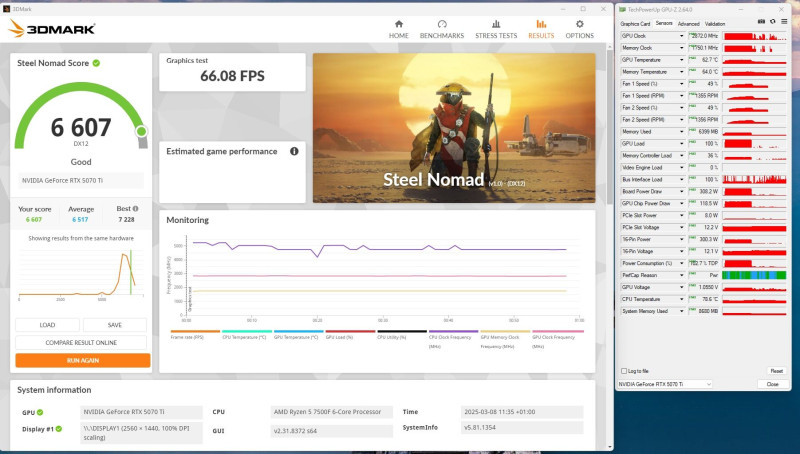Click the Time value 2025-03-08 11:35
Image resolution: width=800 pixels, height=454 pixels.
[521, 412]
